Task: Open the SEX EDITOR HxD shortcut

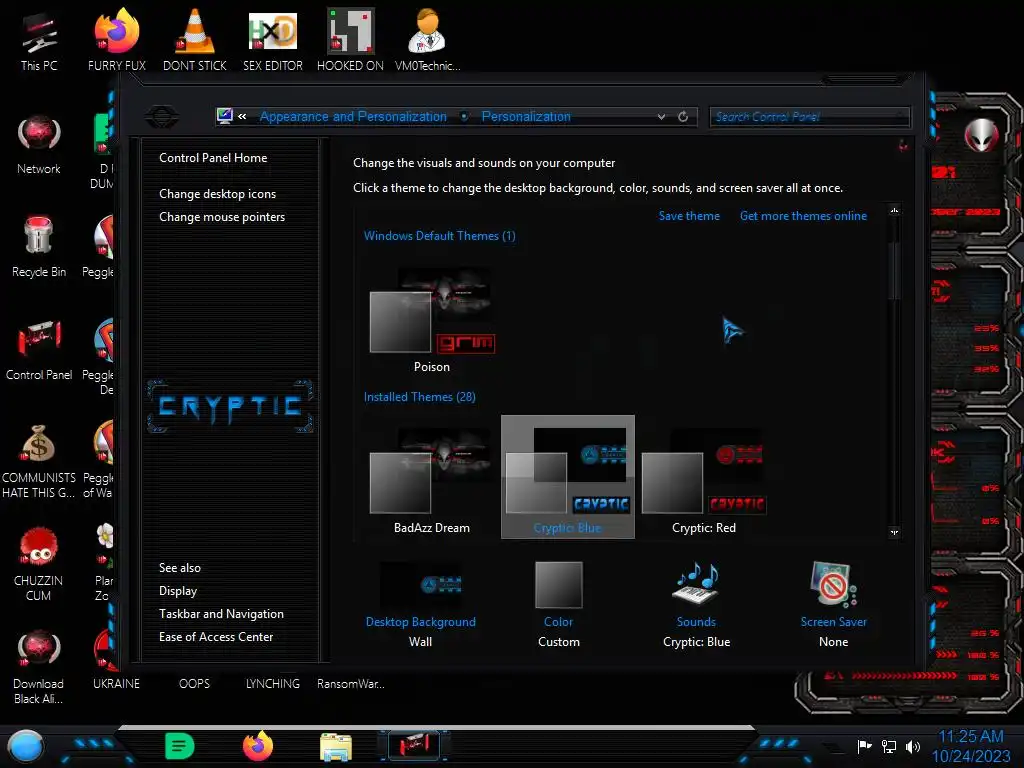Action: pos(273,39)
